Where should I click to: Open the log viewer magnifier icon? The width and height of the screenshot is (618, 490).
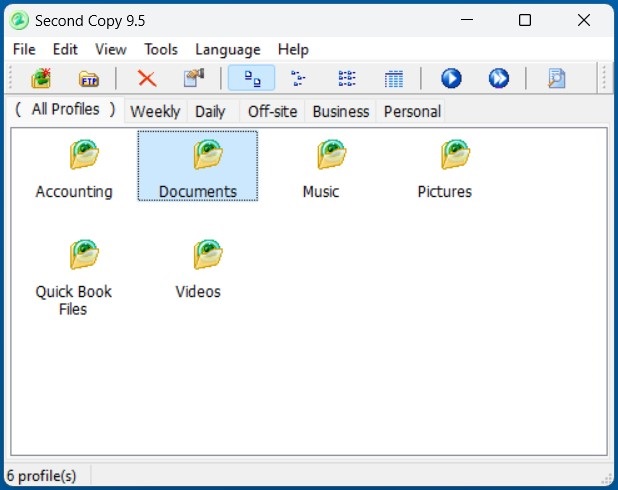[x=557, y=78]
